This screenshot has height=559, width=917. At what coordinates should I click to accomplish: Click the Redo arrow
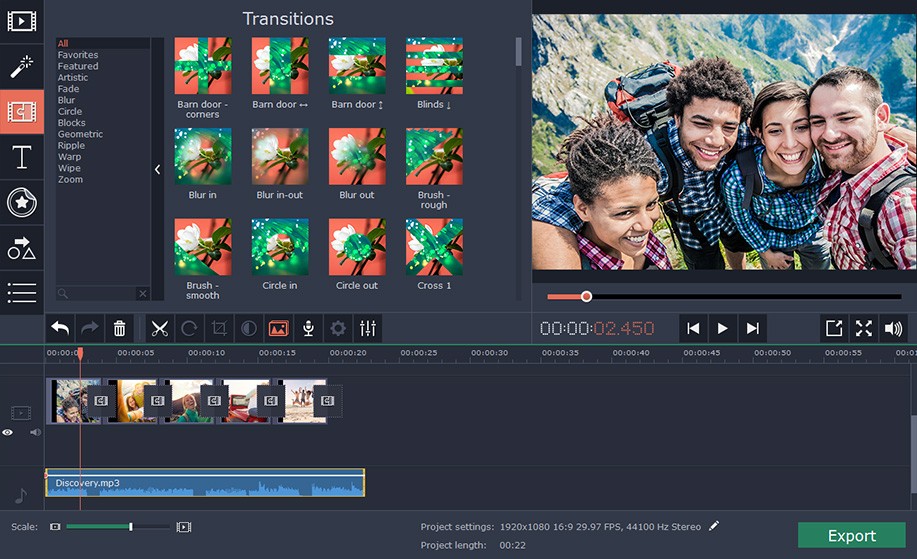[89, 329]
